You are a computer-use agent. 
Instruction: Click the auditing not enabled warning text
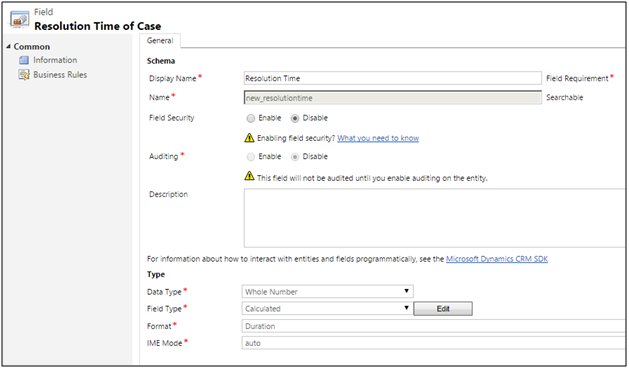pyautogui.click(x=372, y=178)
